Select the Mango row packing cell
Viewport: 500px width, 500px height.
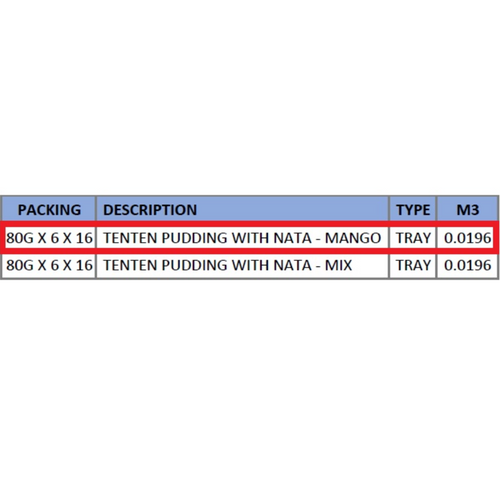(x=49, y=238)
